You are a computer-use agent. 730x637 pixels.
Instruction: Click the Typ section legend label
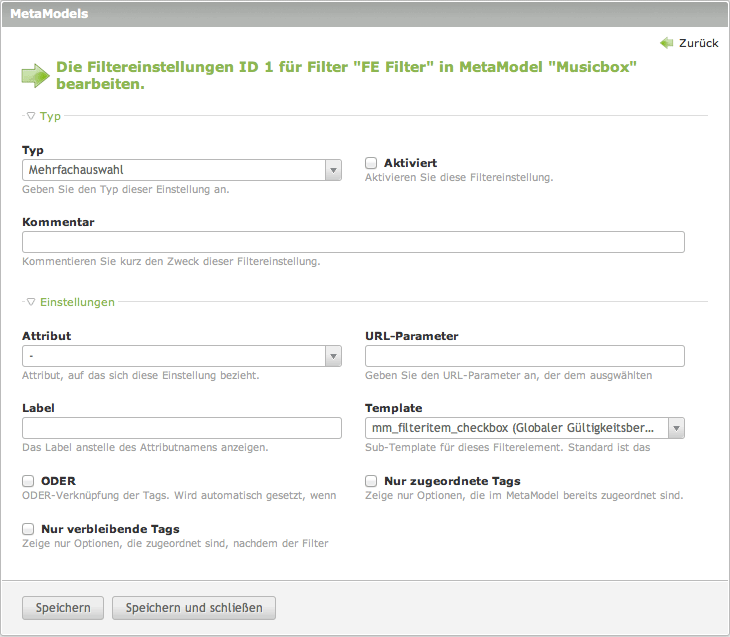(x=50, y=116)
